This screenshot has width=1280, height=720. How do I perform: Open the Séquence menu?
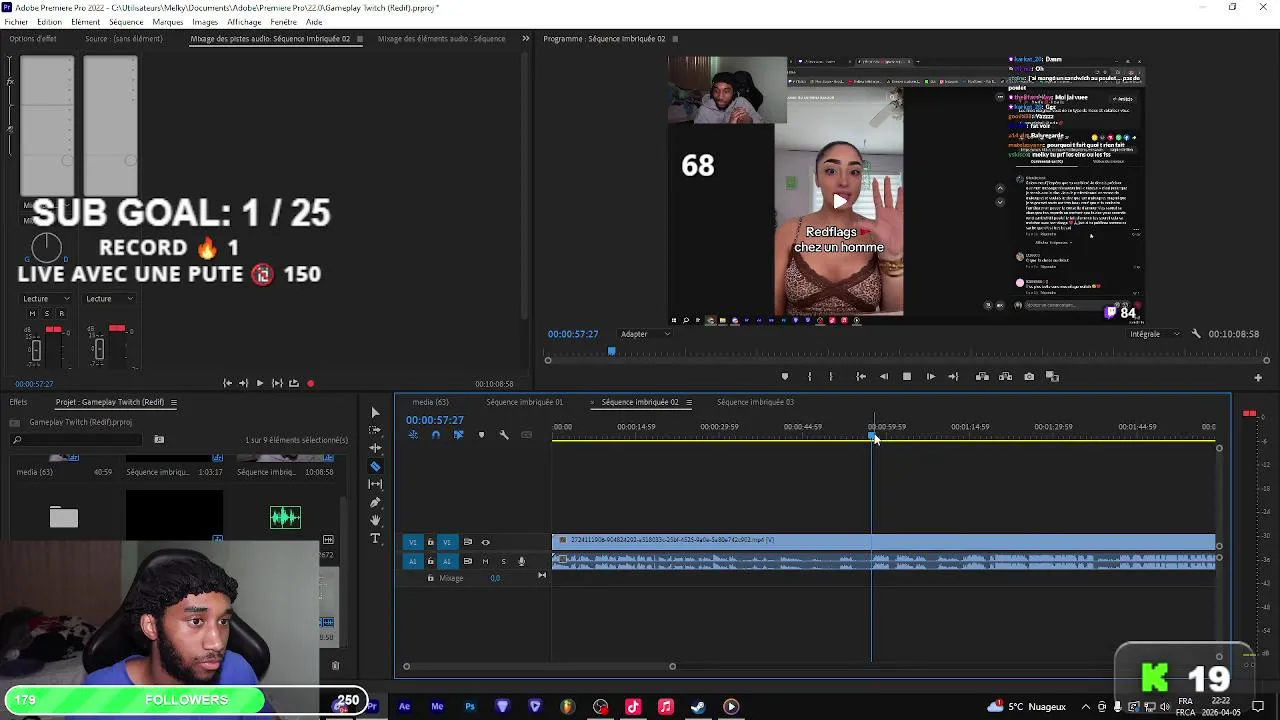pos(126,22)
